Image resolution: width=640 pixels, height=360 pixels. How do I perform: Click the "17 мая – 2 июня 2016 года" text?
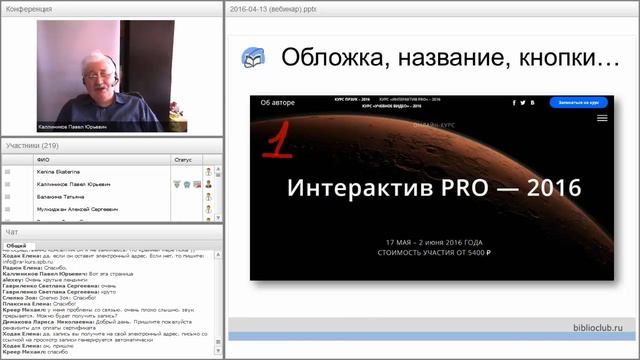pyautogui.click(x=434, y=242)
